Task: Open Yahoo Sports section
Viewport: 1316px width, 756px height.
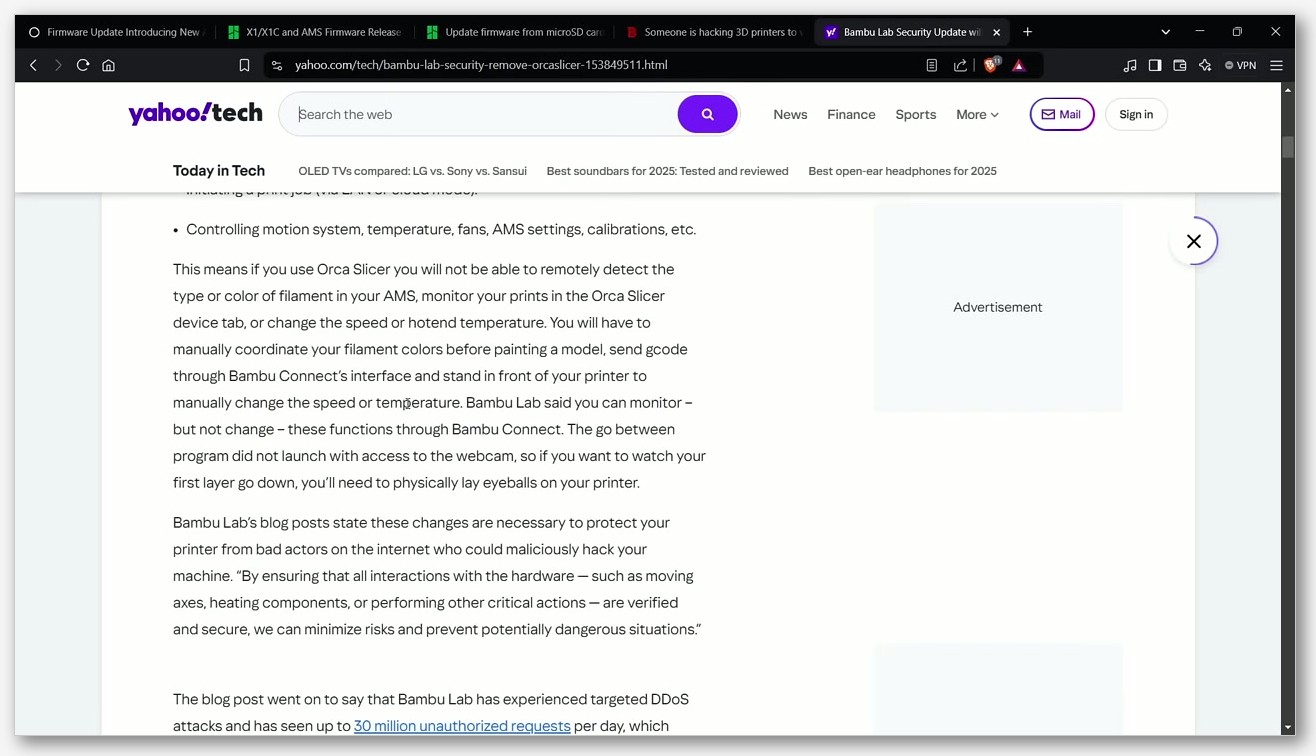Action: coord(916,114)
